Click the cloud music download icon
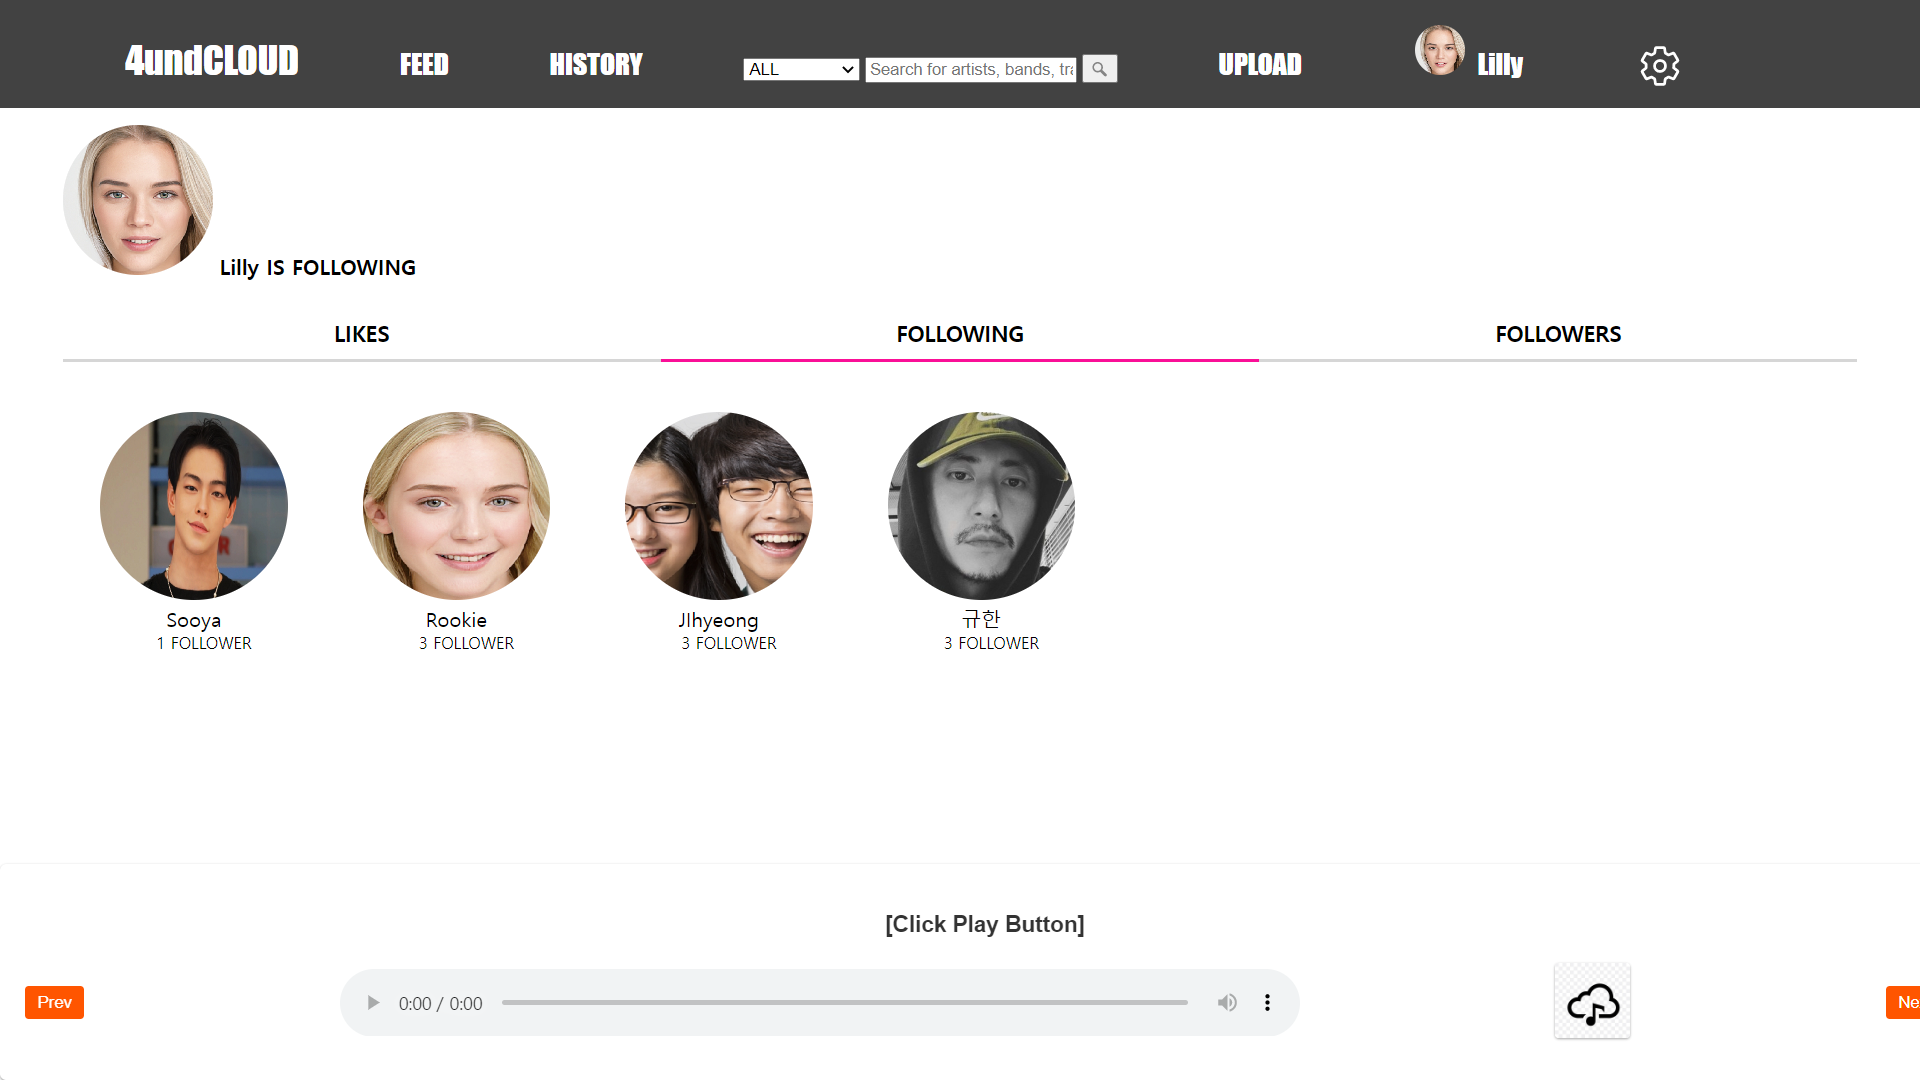Screen dimensions: 1920x1080 tap(1592, 1002)
